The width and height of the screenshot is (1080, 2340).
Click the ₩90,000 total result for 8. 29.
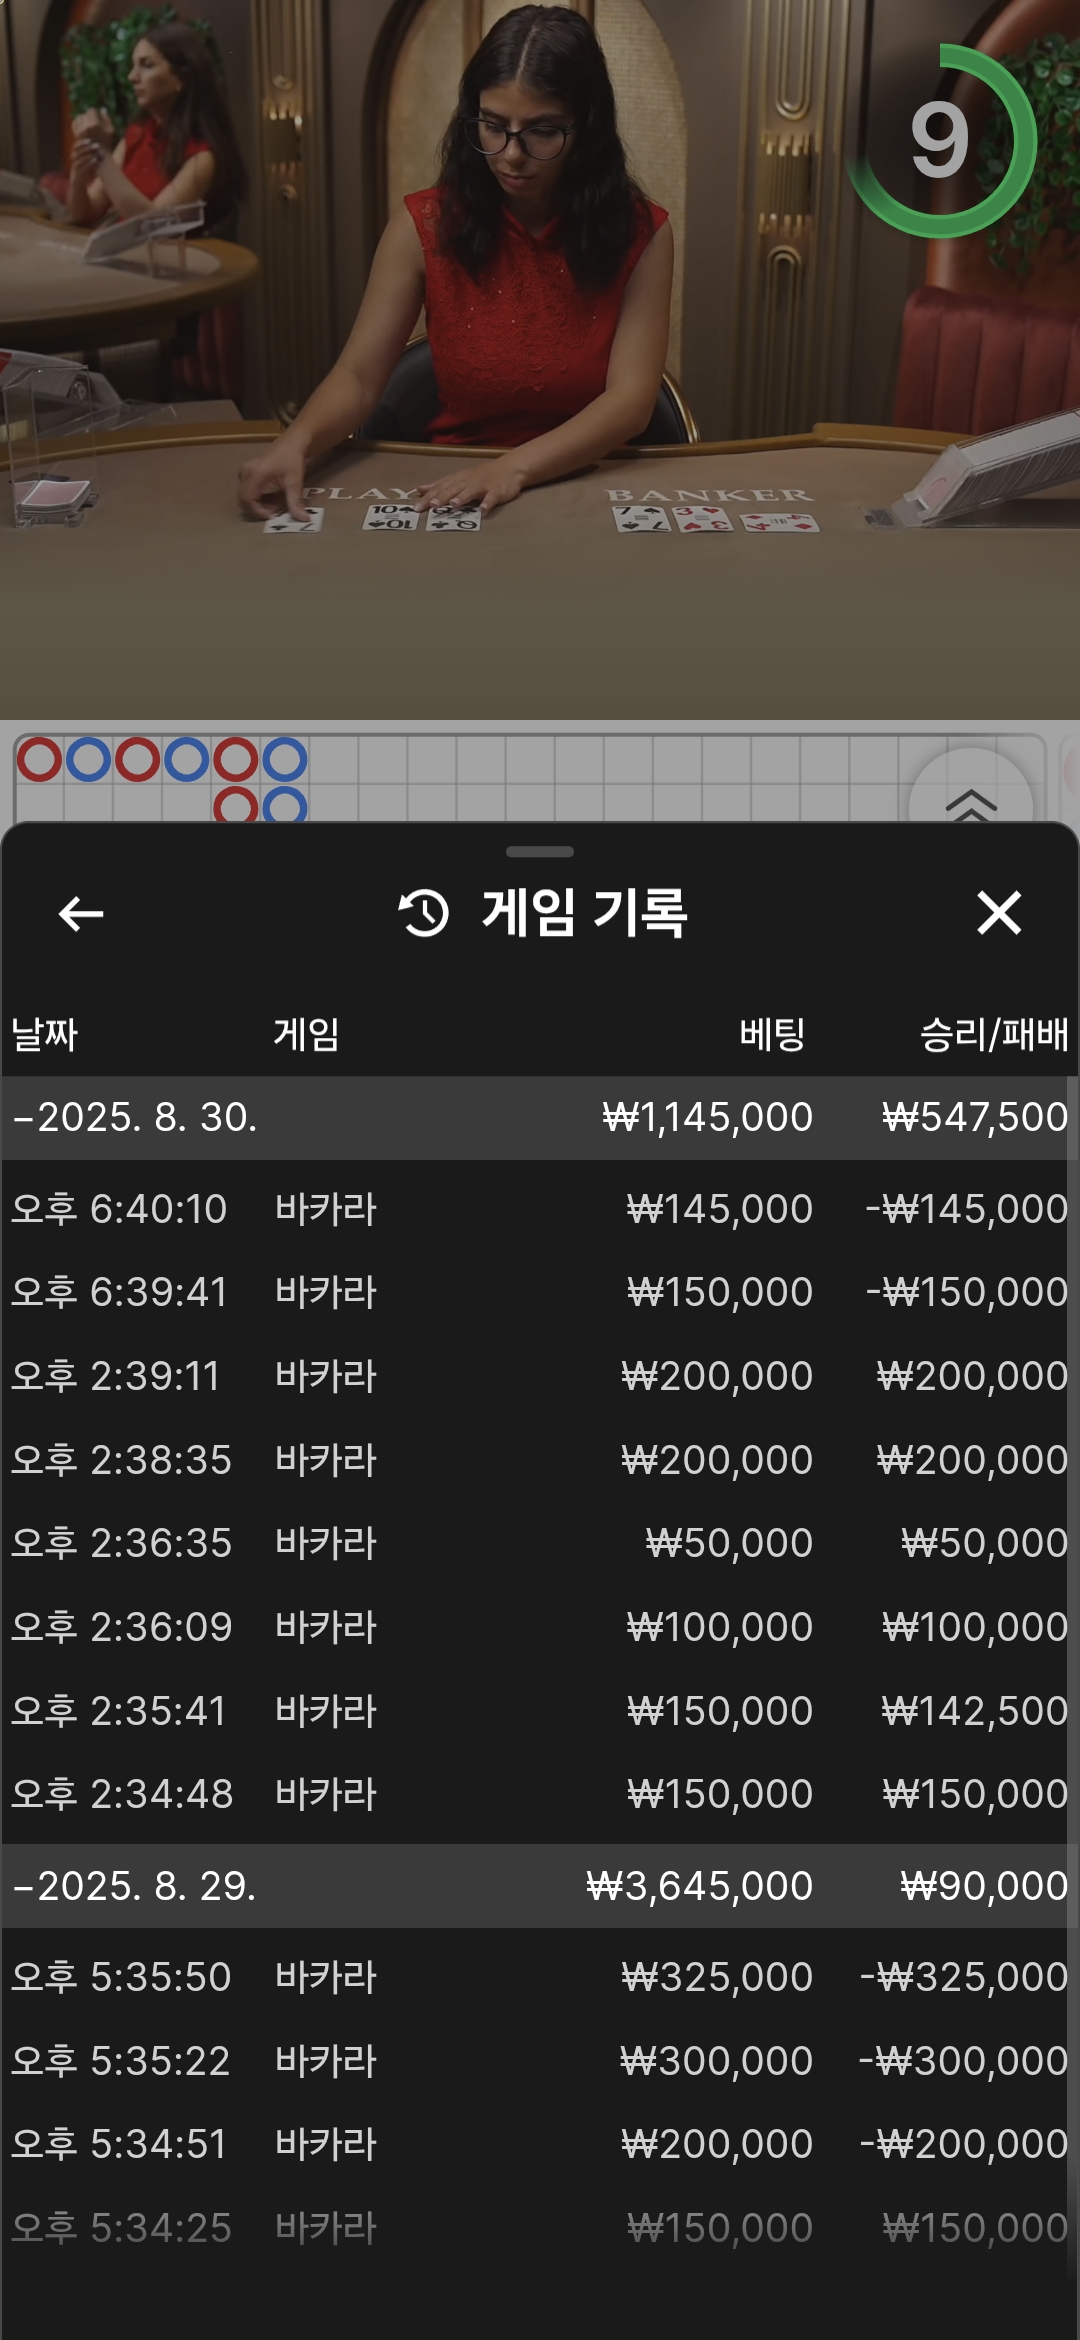(984, 1886)
